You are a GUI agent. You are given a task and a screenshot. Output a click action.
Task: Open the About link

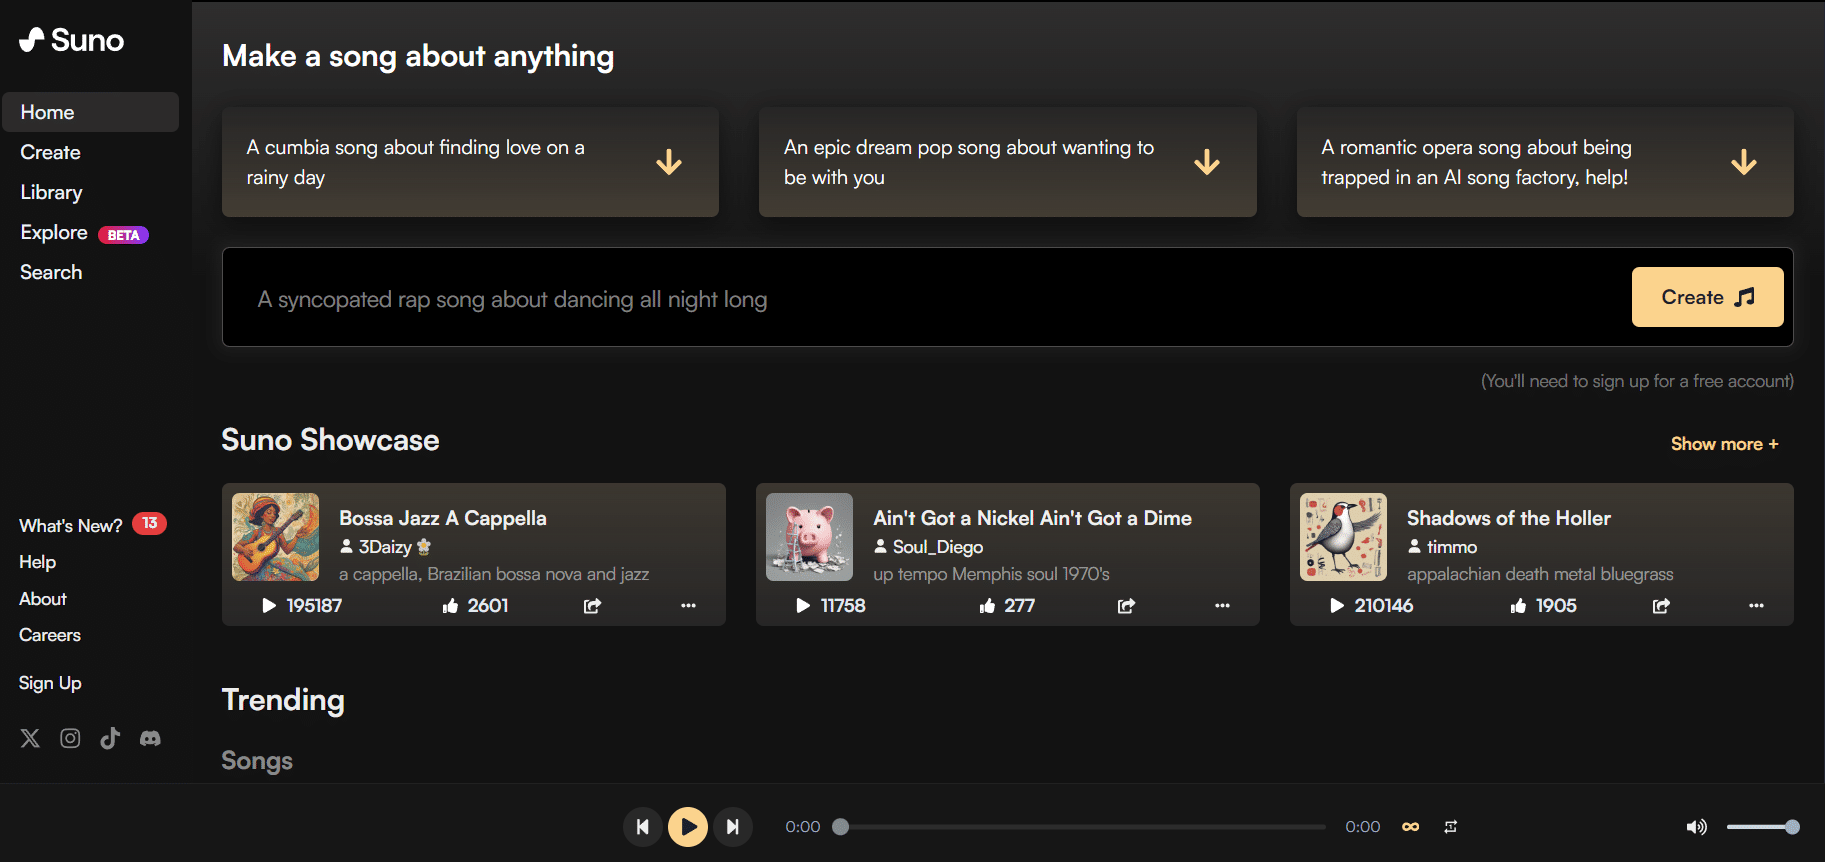[43, 599]
